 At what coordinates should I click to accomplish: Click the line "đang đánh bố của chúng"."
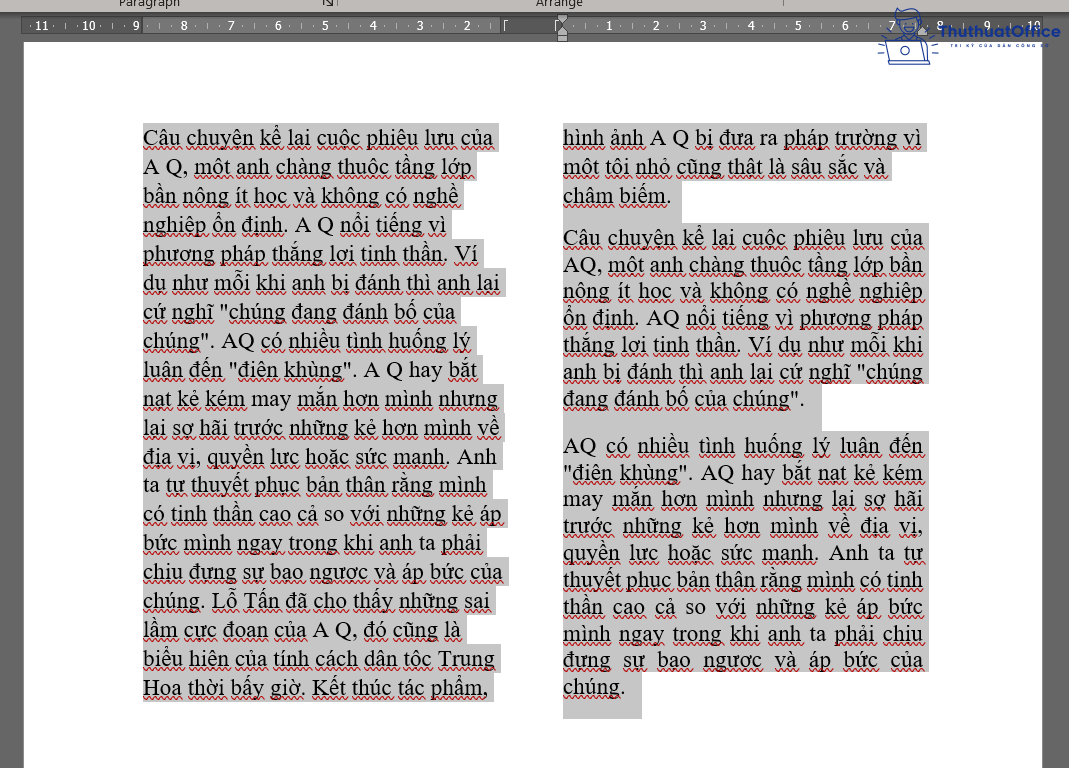[684, 399]
